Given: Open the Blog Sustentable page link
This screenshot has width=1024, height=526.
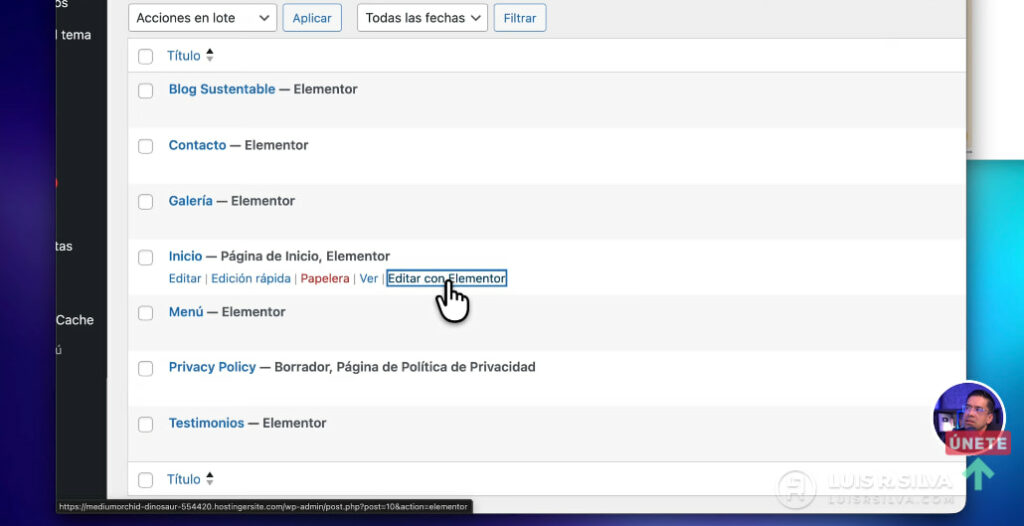Looking at the screenshot, I should [222, 89].
